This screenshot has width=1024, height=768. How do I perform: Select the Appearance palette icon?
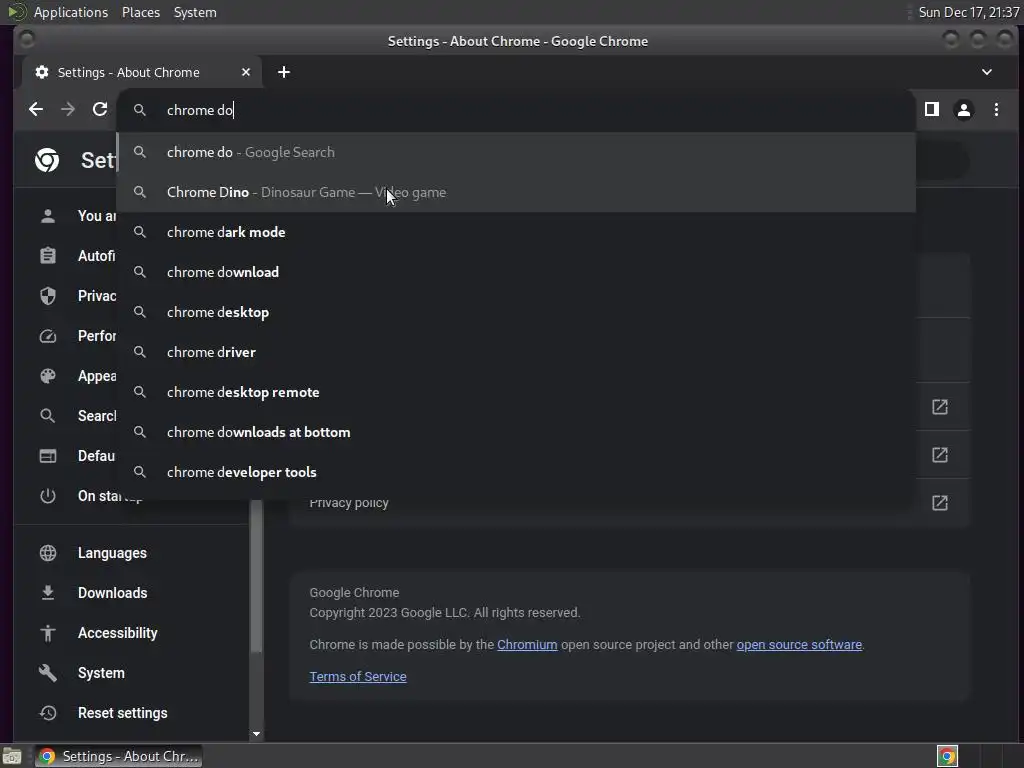48,376
